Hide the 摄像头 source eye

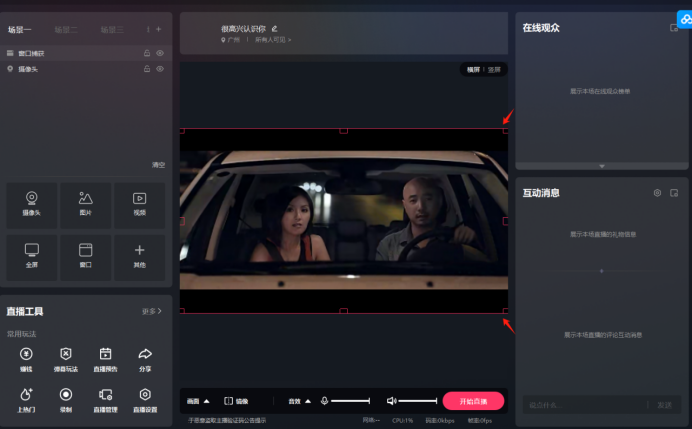click(x=160, y=69)
